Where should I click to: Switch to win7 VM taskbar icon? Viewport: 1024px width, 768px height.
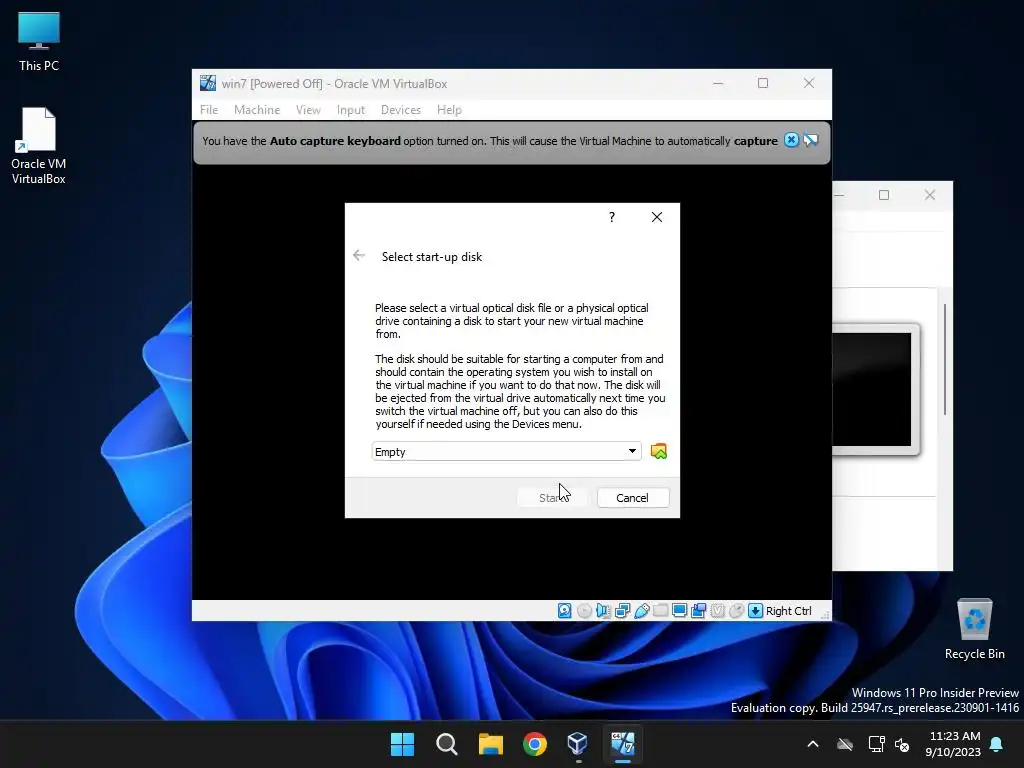point(622,744)
